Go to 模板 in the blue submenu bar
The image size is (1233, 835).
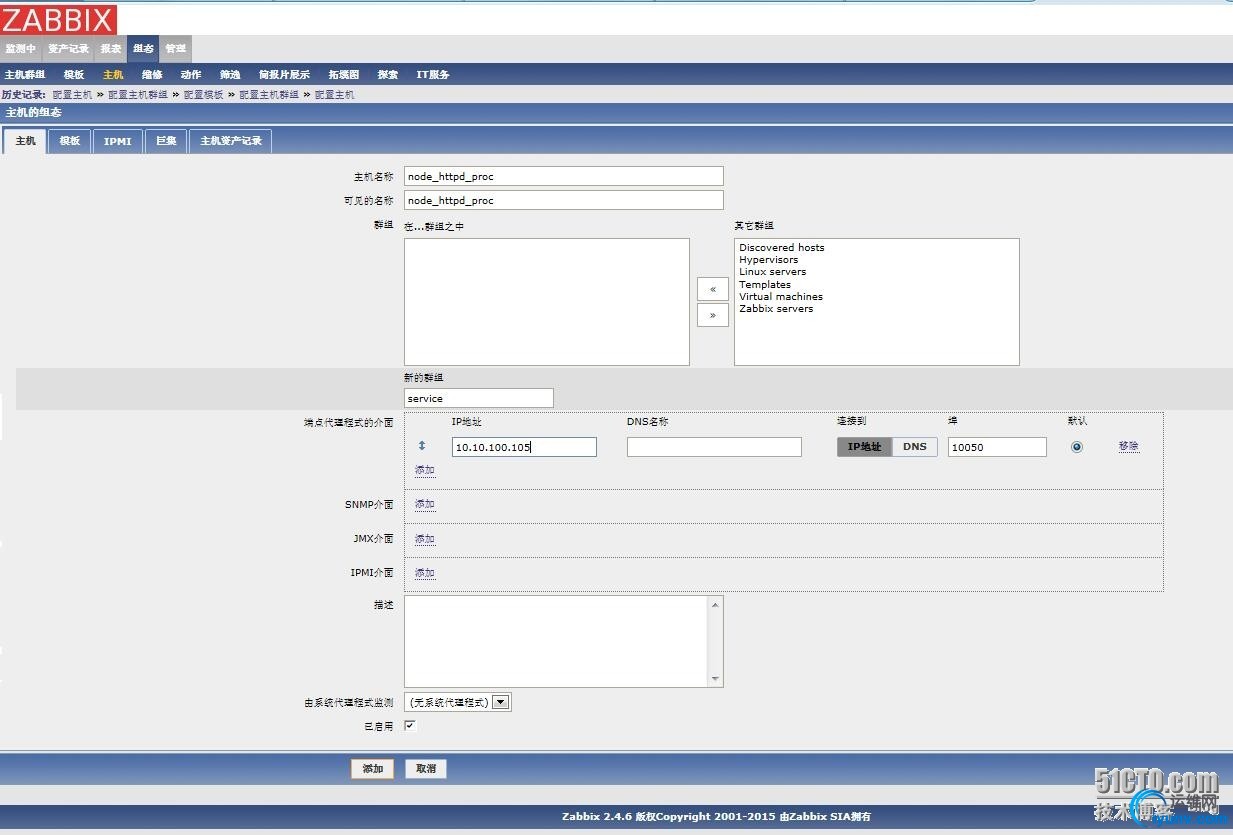coord(74,75)
